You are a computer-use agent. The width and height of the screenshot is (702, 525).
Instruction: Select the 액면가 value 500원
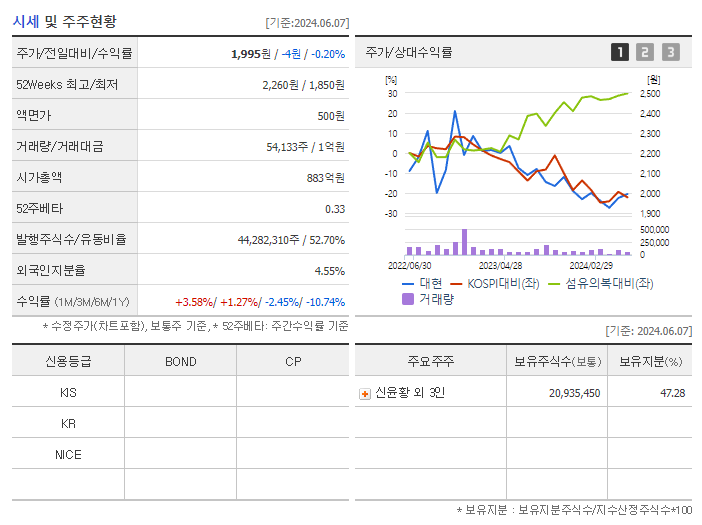tap(331, 116)
